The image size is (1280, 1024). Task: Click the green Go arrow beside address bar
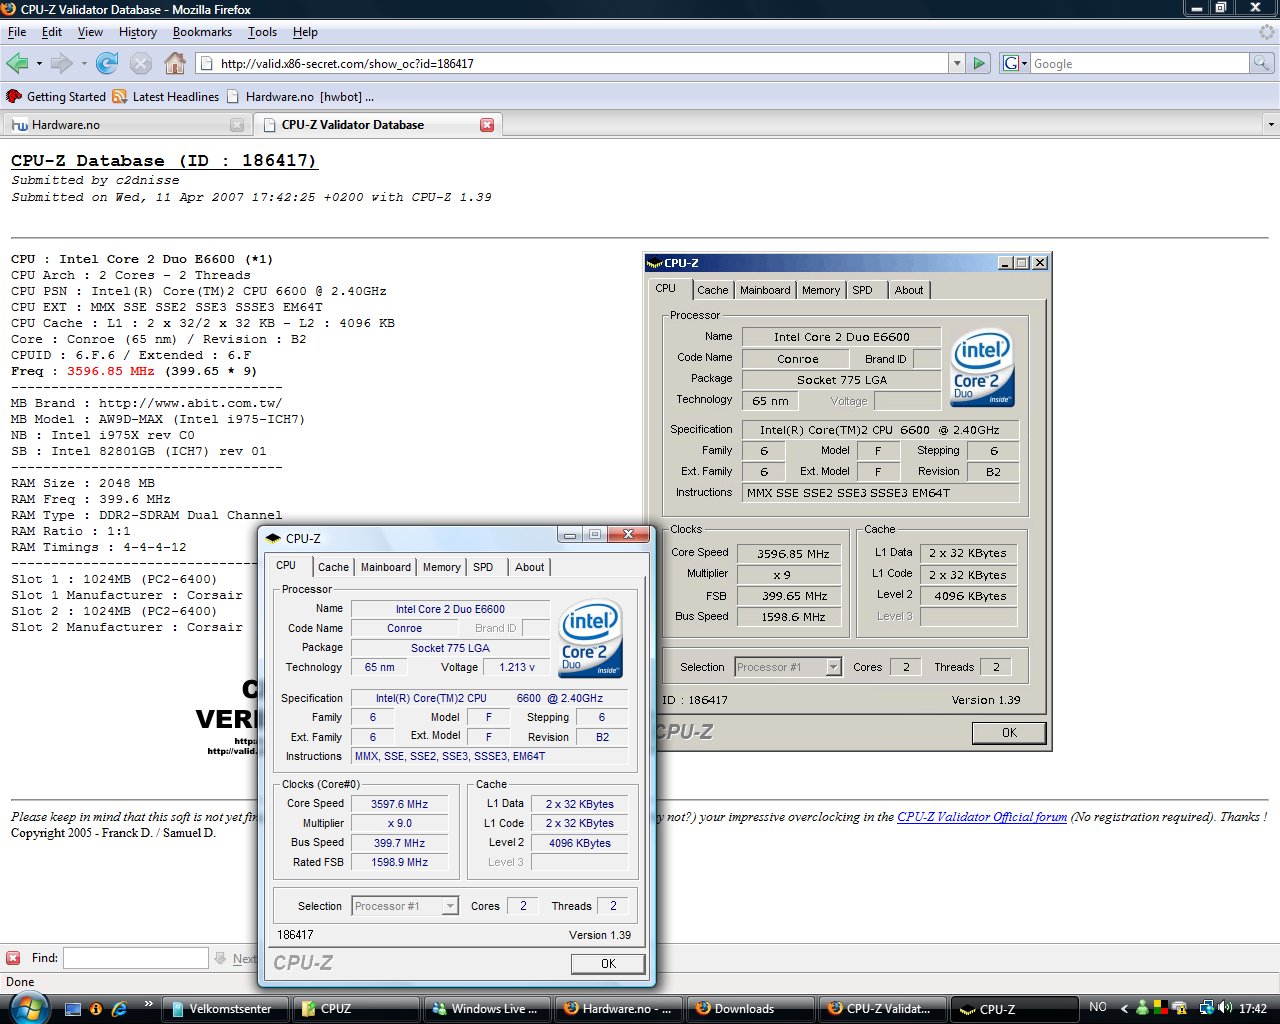point(980,64)
